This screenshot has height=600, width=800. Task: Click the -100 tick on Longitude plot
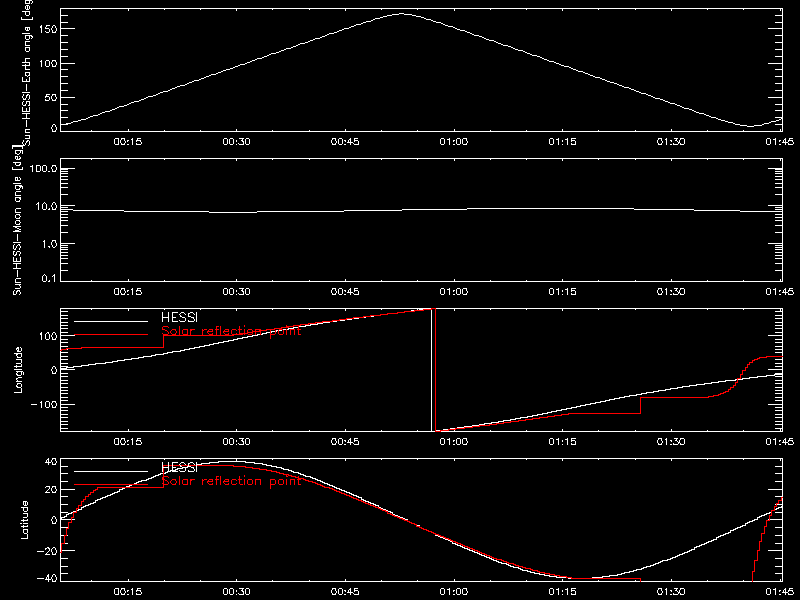[x=45, y=404]
